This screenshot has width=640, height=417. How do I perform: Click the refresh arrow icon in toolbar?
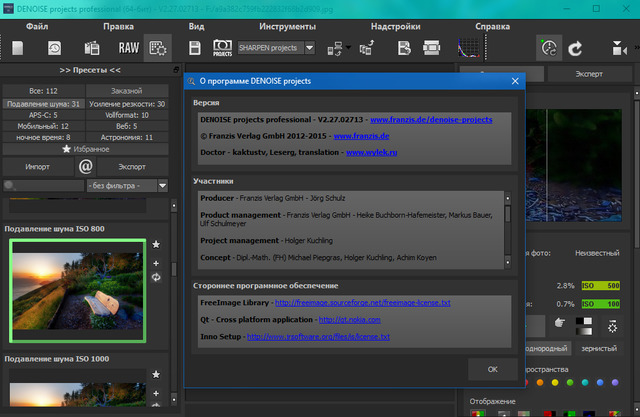[575, 47]
